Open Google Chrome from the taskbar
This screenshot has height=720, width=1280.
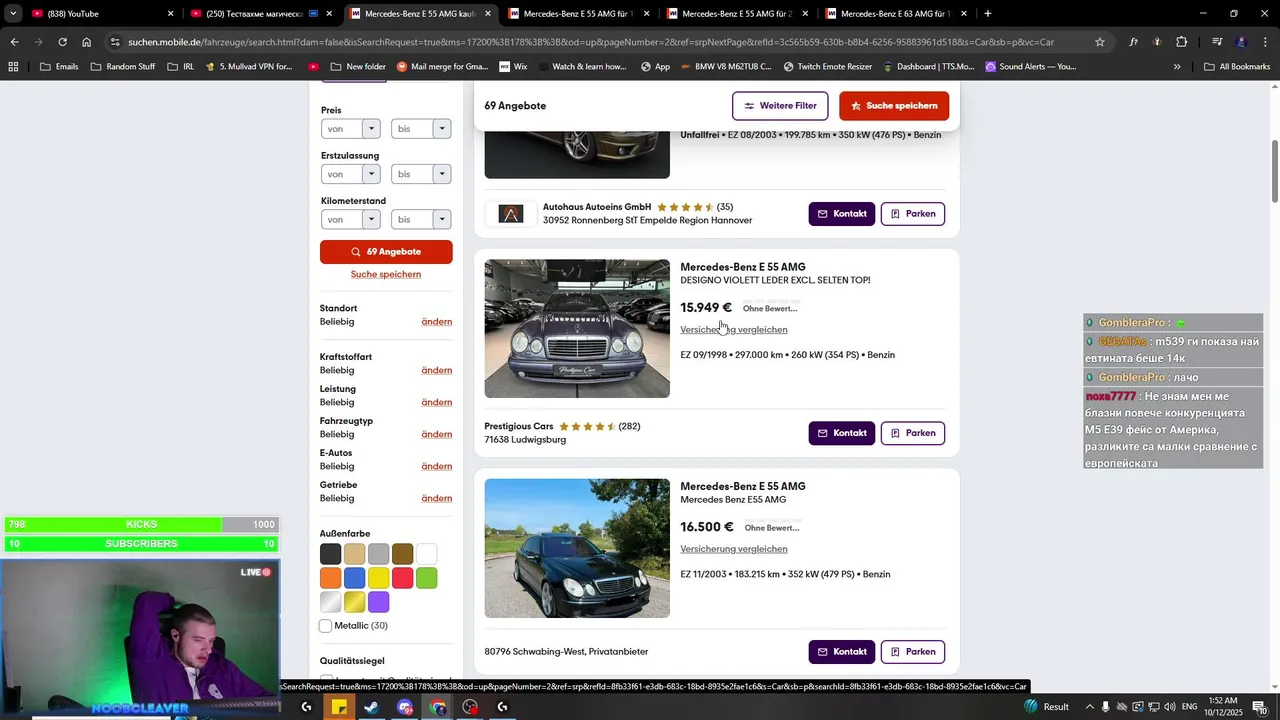click(437, 707)
